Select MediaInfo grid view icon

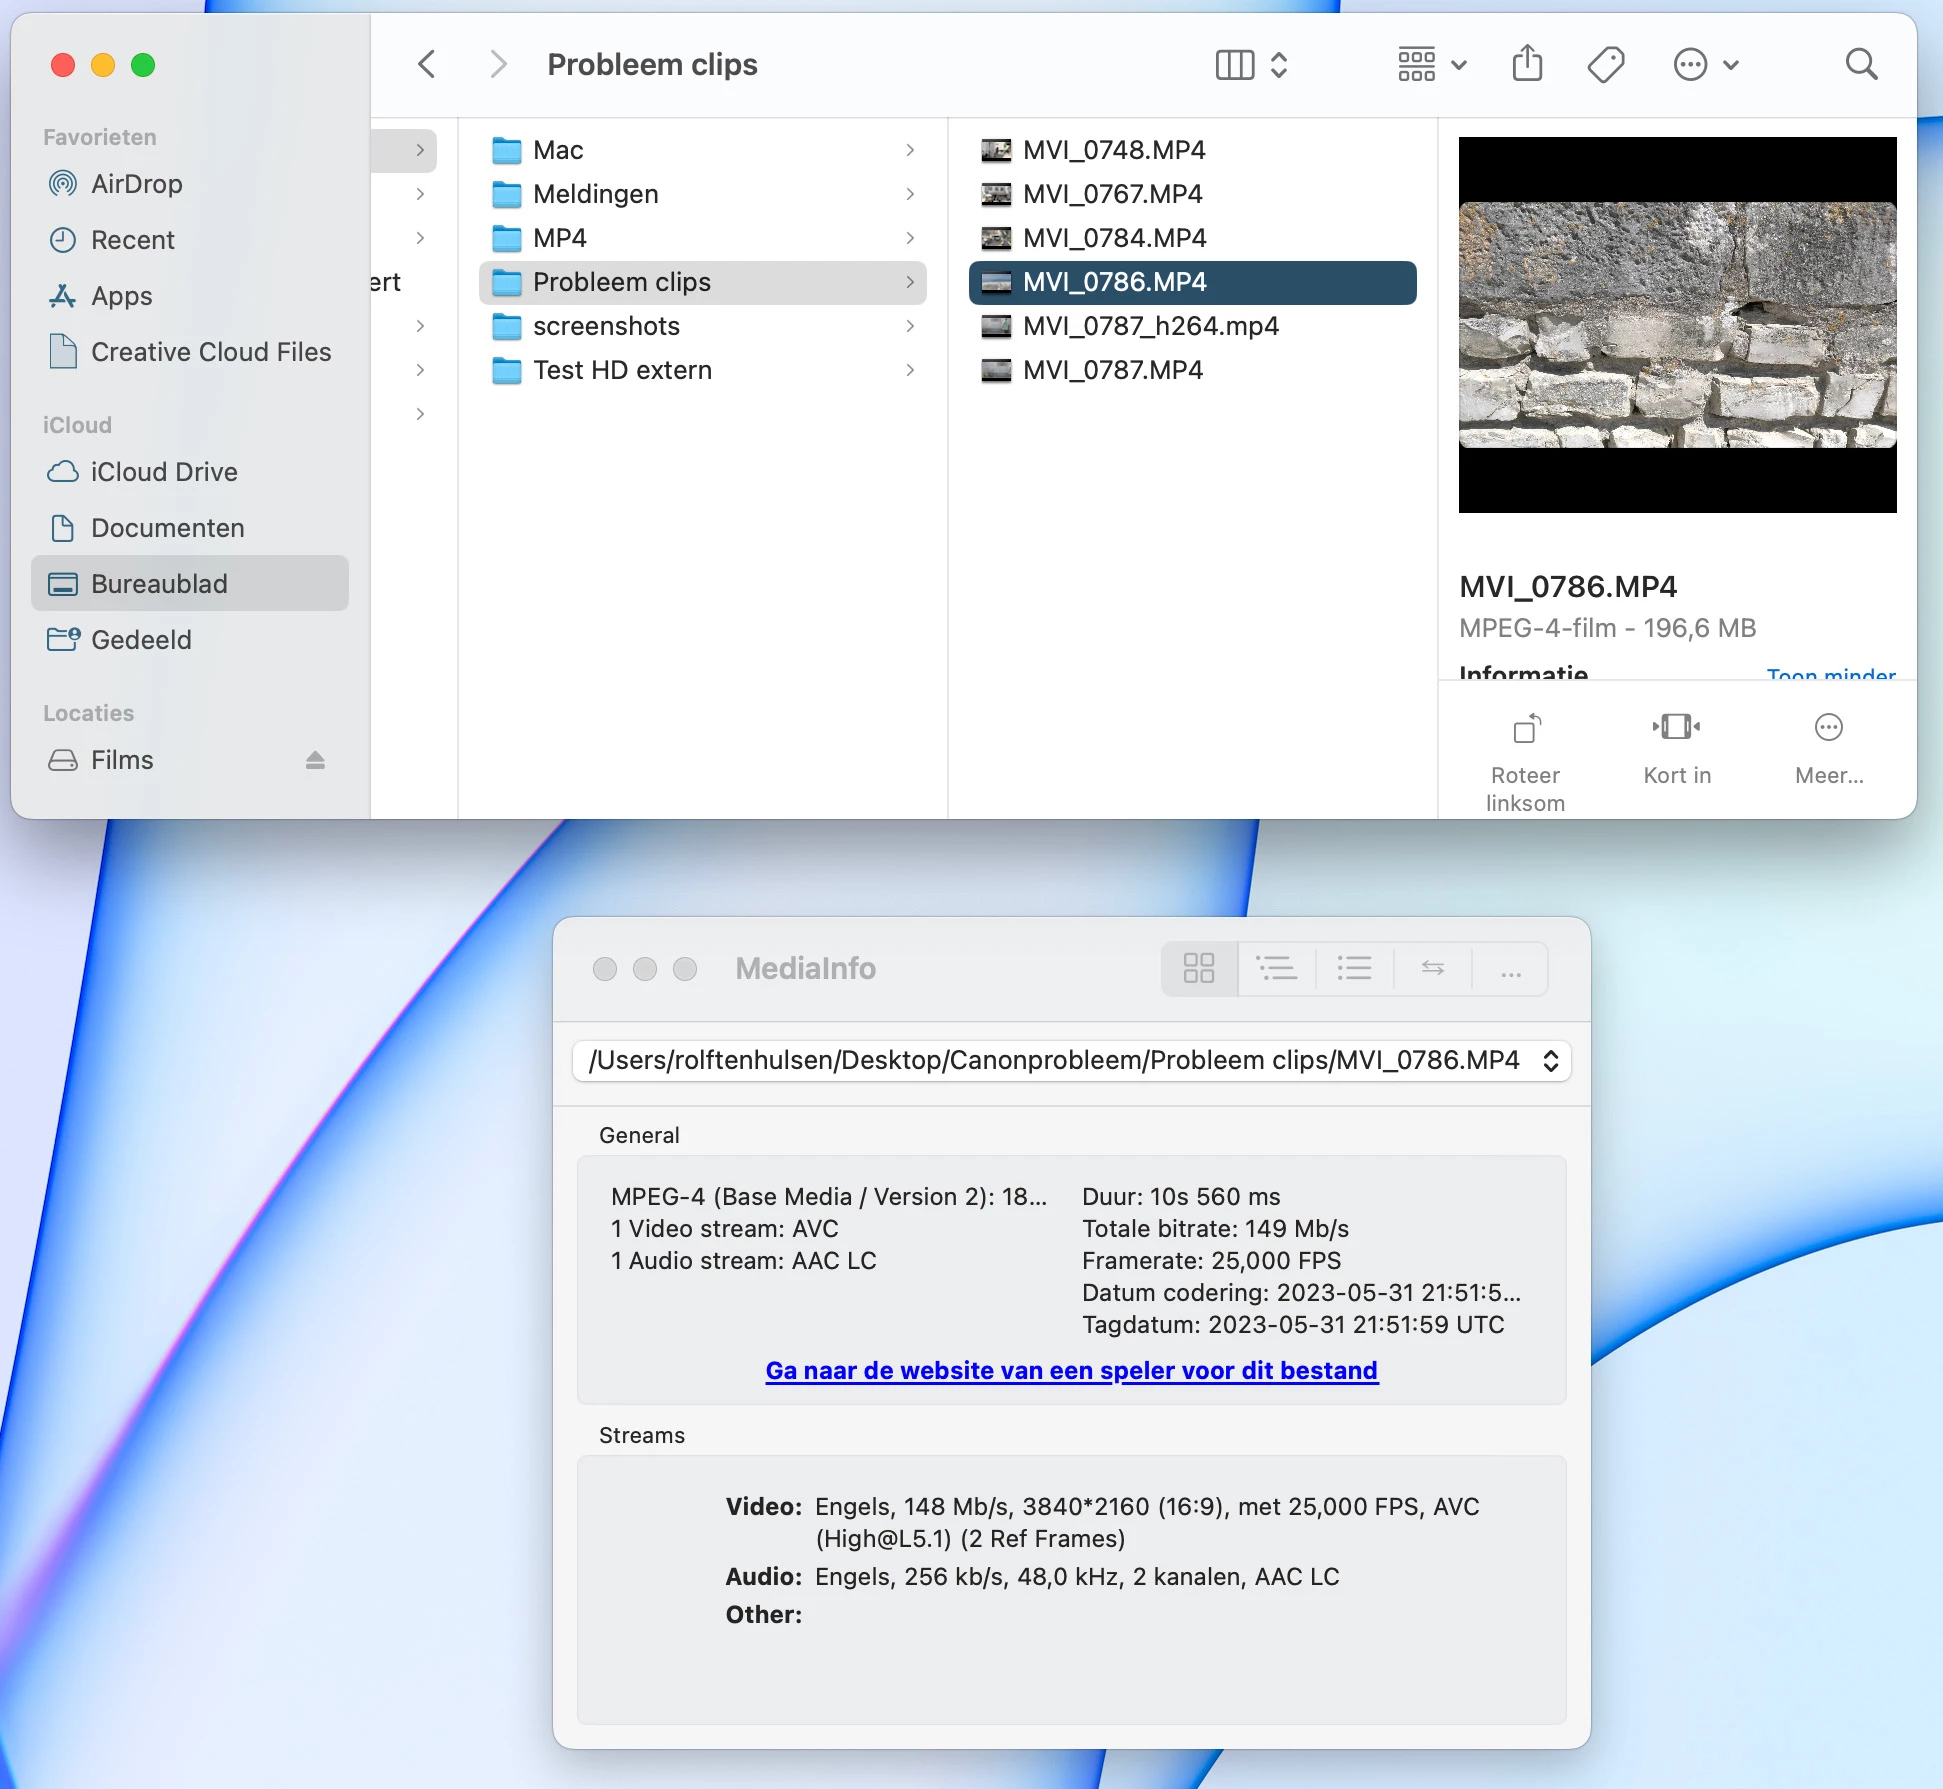[1199, 968]
